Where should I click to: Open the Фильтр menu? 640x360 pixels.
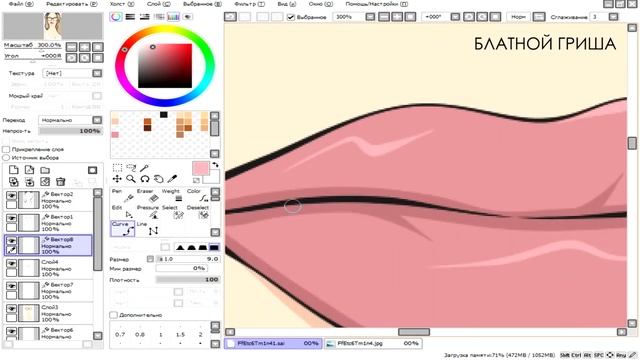249,4
